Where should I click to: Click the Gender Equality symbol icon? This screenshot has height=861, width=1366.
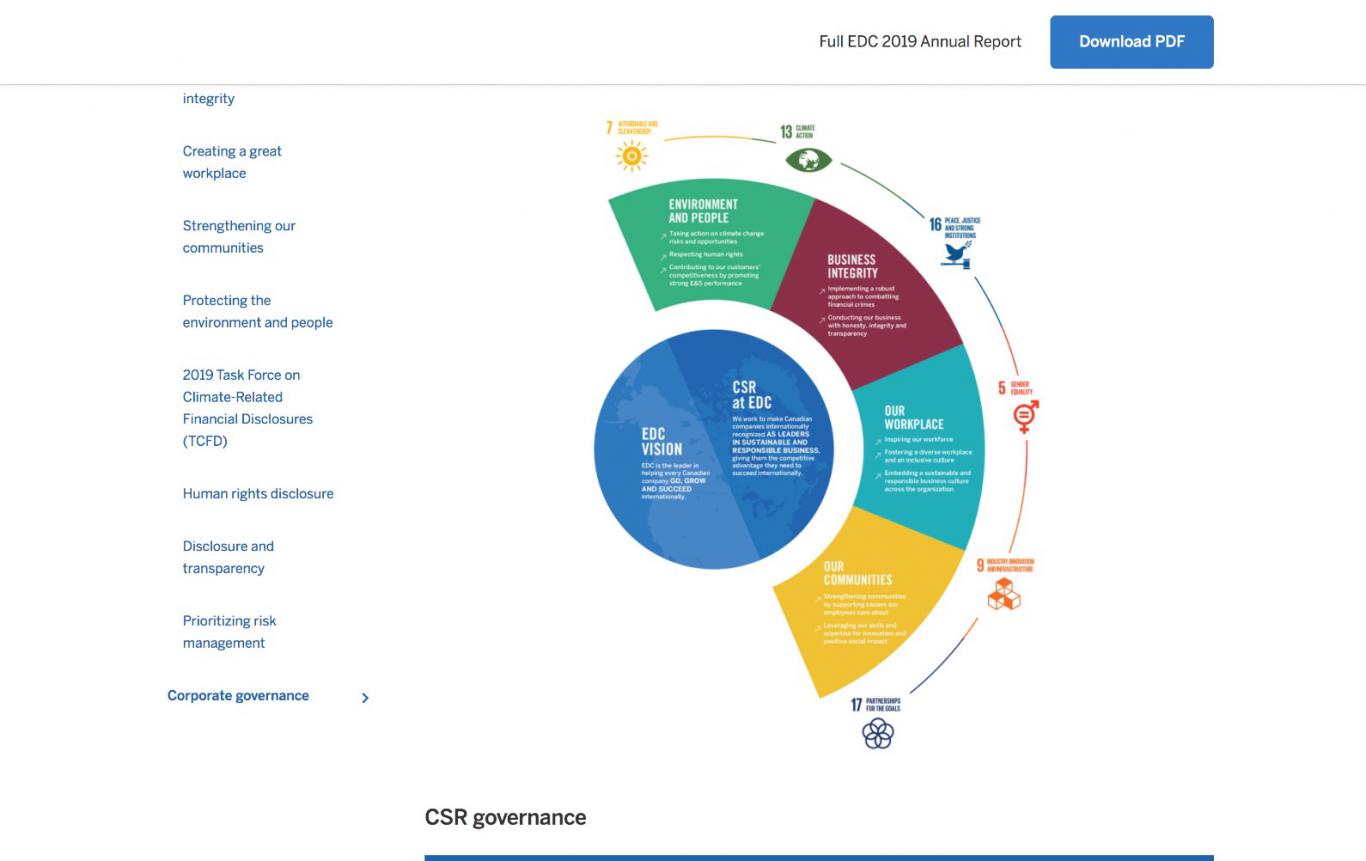(1026, 416)
